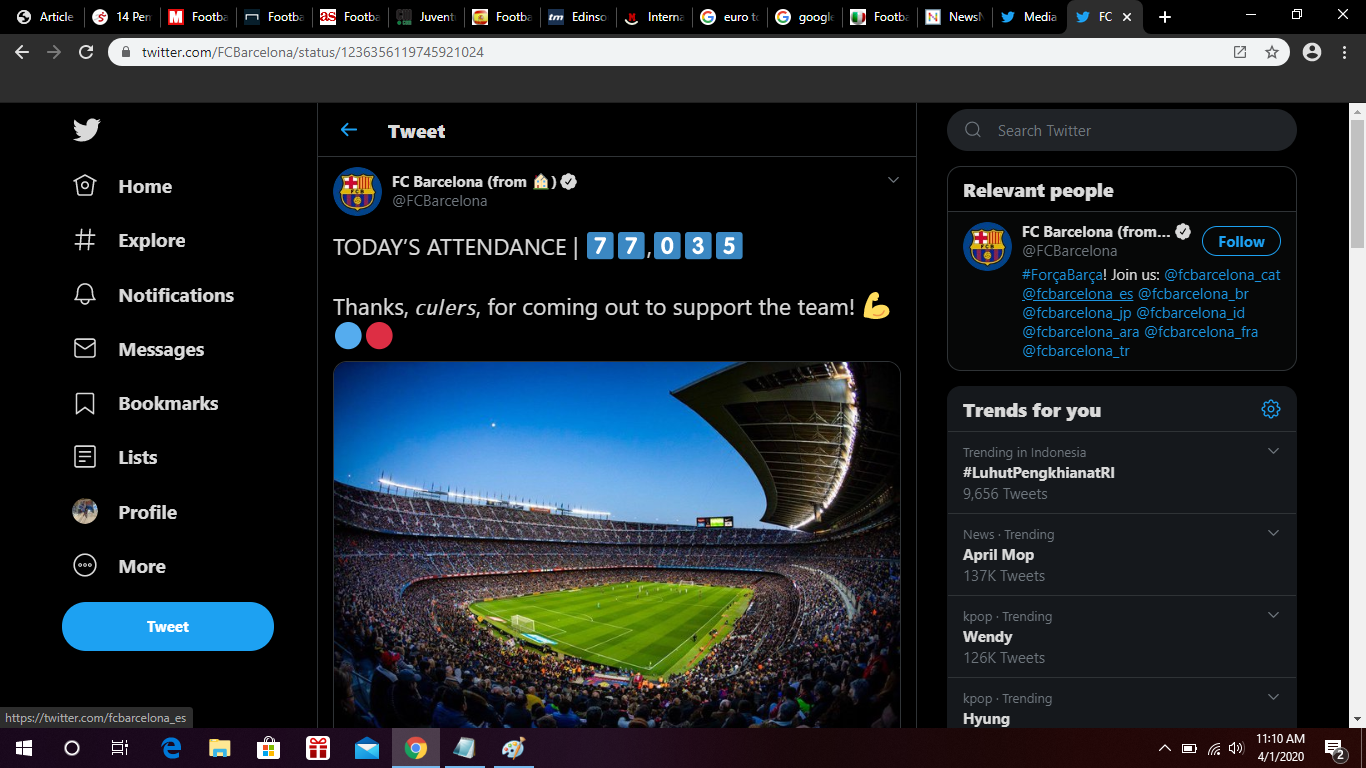Go back using the Tweet header arrow

[x=348, y=130]
